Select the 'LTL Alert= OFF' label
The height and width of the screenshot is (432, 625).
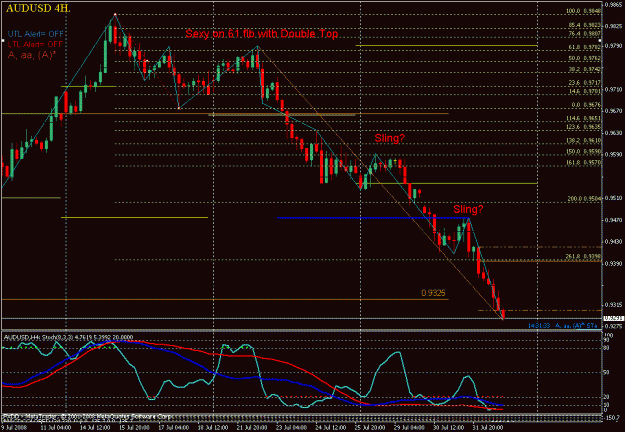pos(35,44)
